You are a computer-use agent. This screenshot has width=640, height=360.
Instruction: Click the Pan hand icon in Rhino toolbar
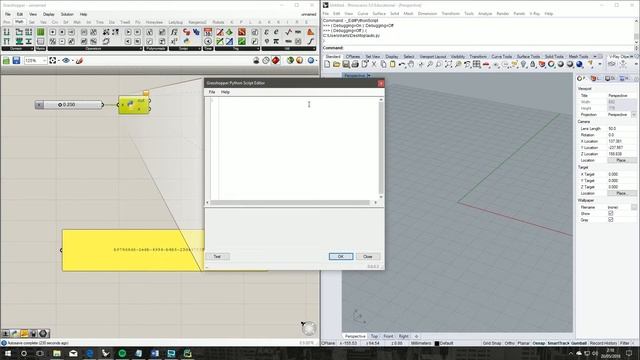[x=411, y=64]
